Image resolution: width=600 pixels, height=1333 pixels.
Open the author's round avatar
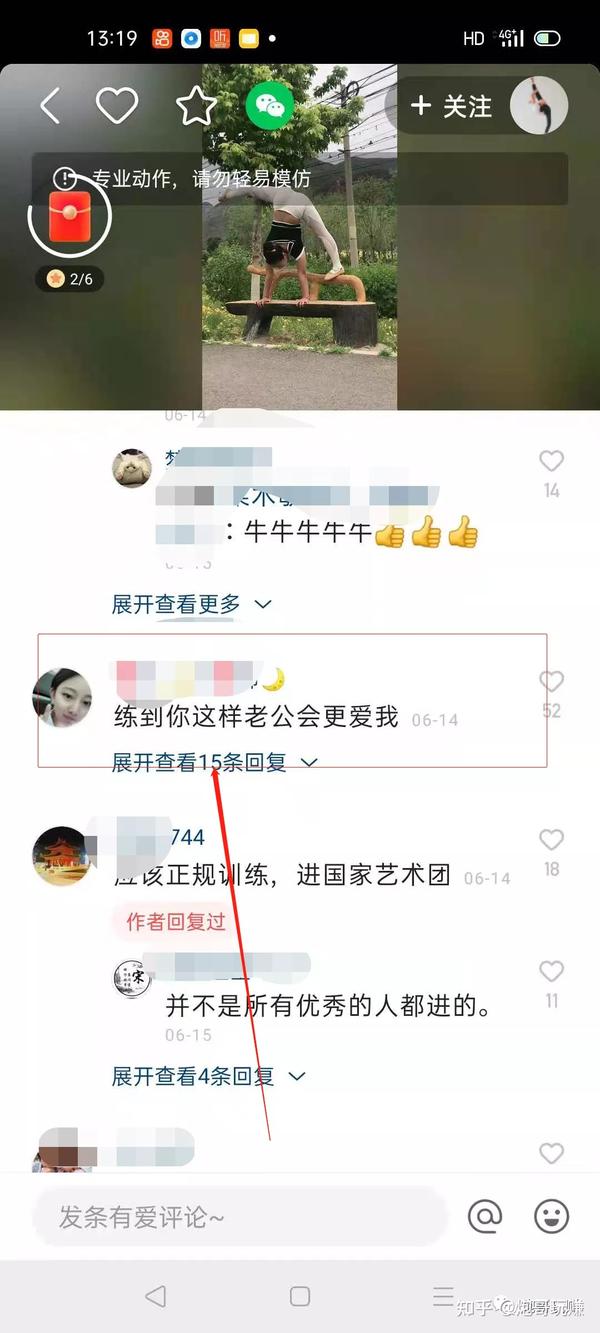click(539, 105)
